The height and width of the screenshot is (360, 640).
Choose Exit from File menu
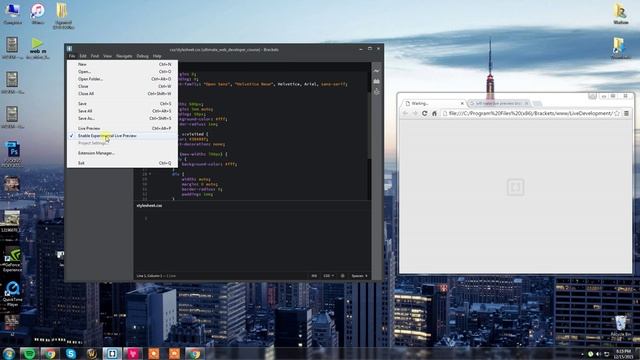(122, 163)
